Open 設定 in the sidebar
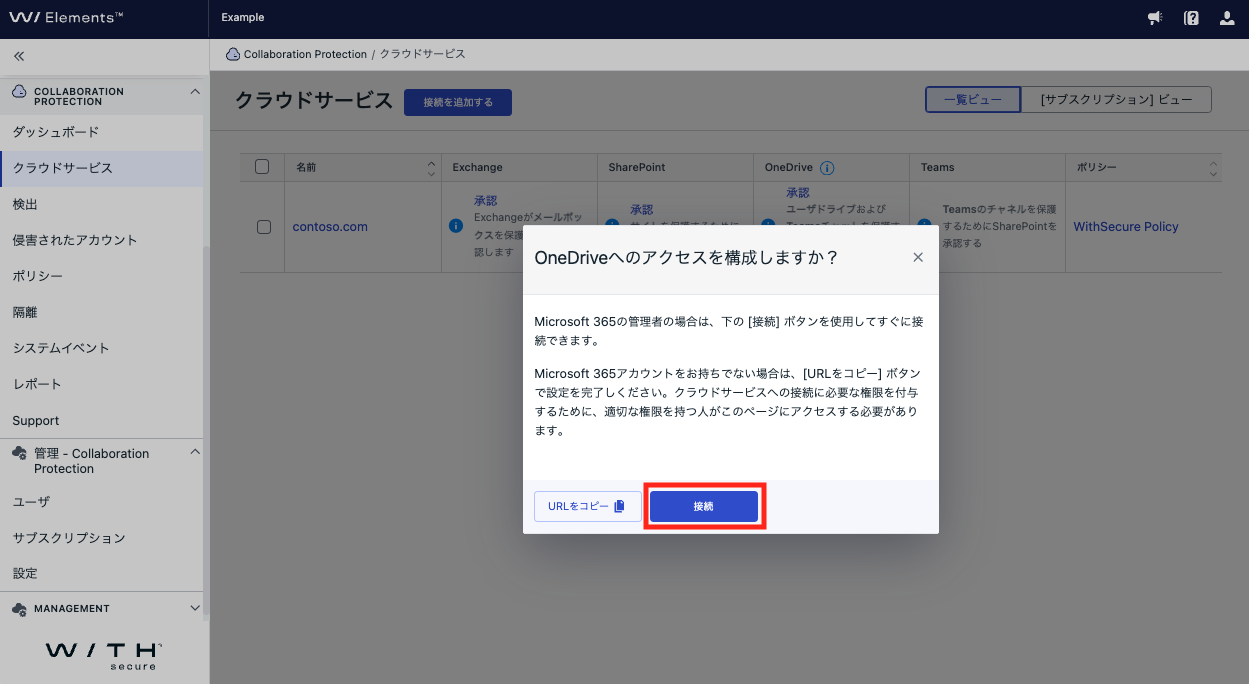Screen dimensions: 1249x684 tap(101, 574)
